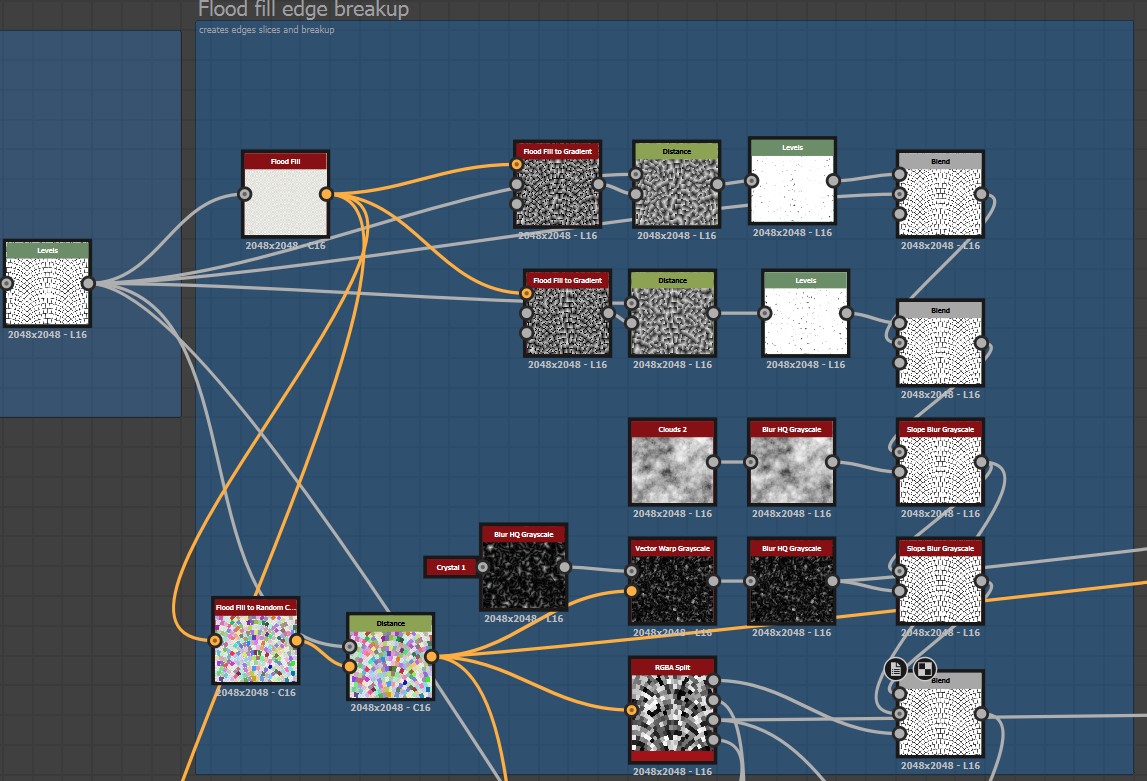Select the Crystal 1 node header

tap(452, 566)
